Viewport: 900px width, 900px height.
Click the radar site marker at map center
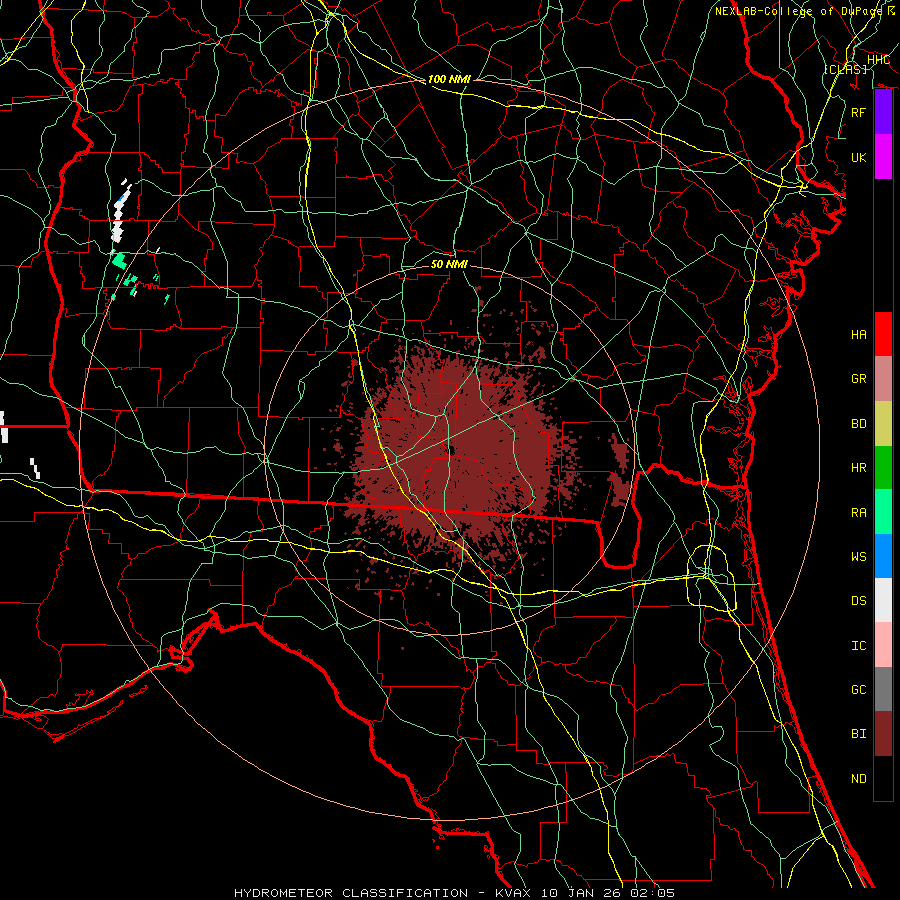[x=451, y=451]
